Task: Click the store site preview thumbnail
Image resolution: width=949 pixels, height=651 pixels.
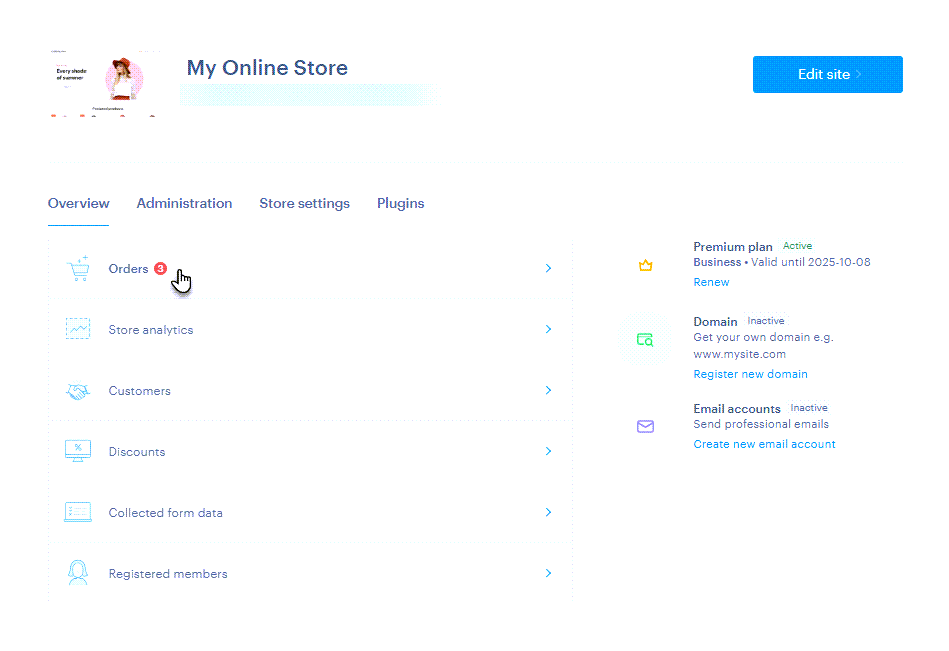Action: 104,83
